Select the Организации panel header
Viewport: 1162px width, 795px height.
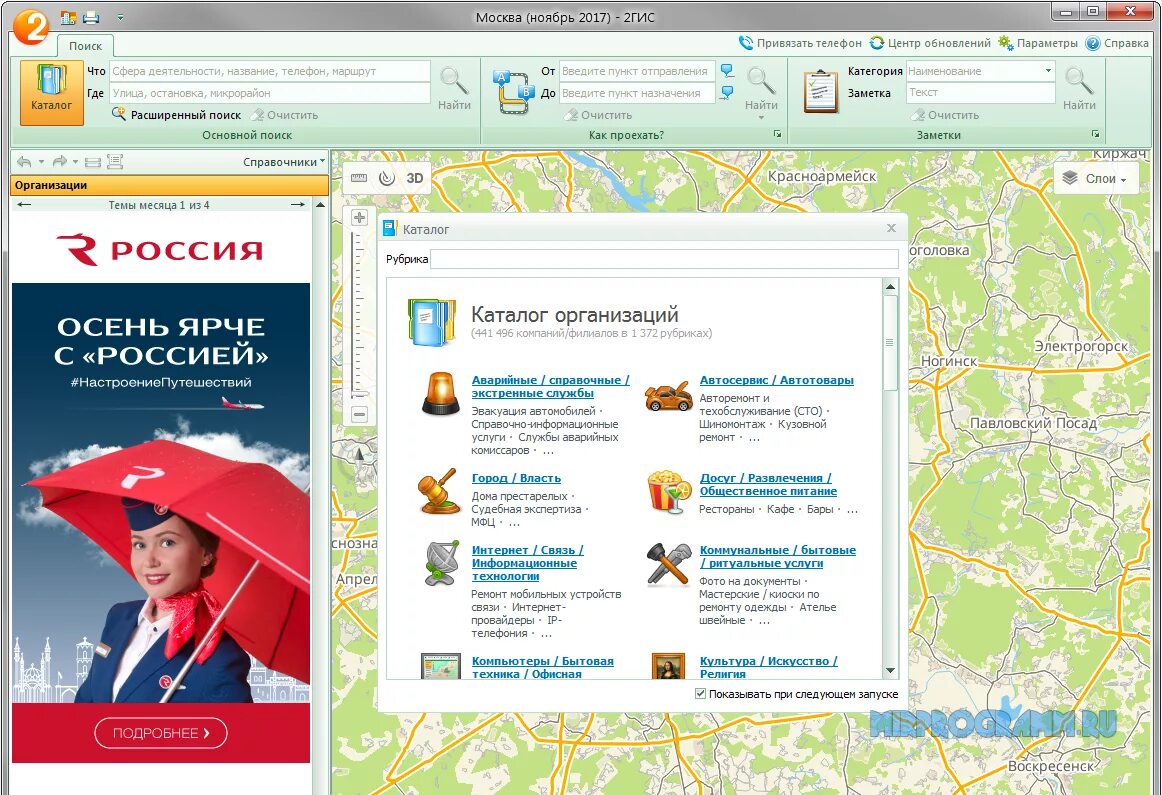pos(170,185)
